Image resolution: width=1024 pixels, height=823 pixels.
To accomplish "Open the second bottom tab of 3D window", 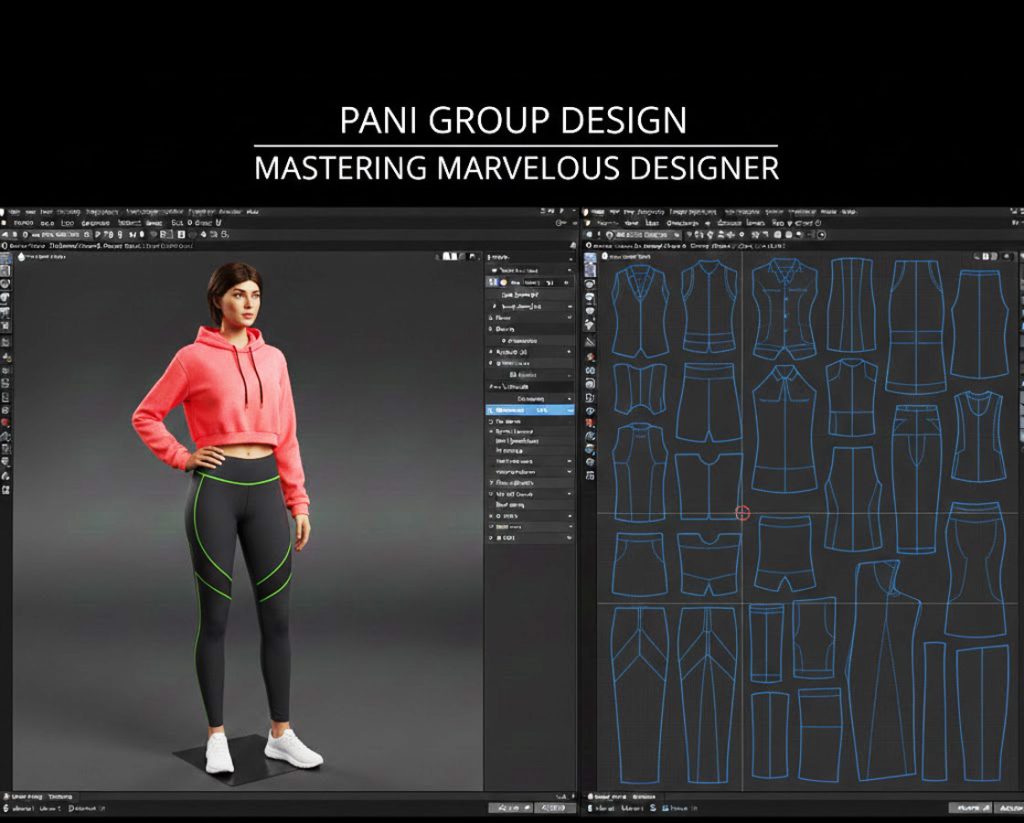I will (61, 797).
